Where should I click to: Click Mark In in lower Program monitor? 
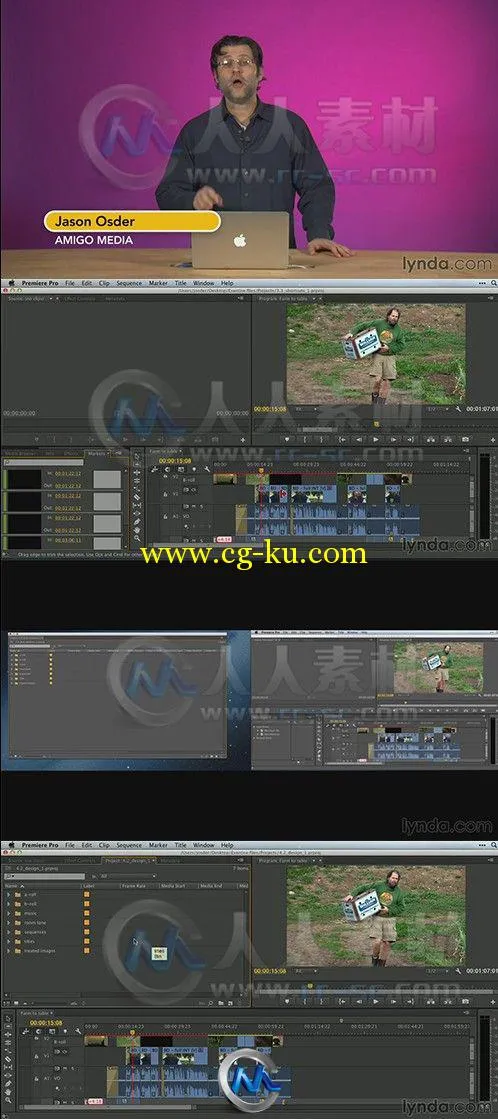(x=305, y=1001)
